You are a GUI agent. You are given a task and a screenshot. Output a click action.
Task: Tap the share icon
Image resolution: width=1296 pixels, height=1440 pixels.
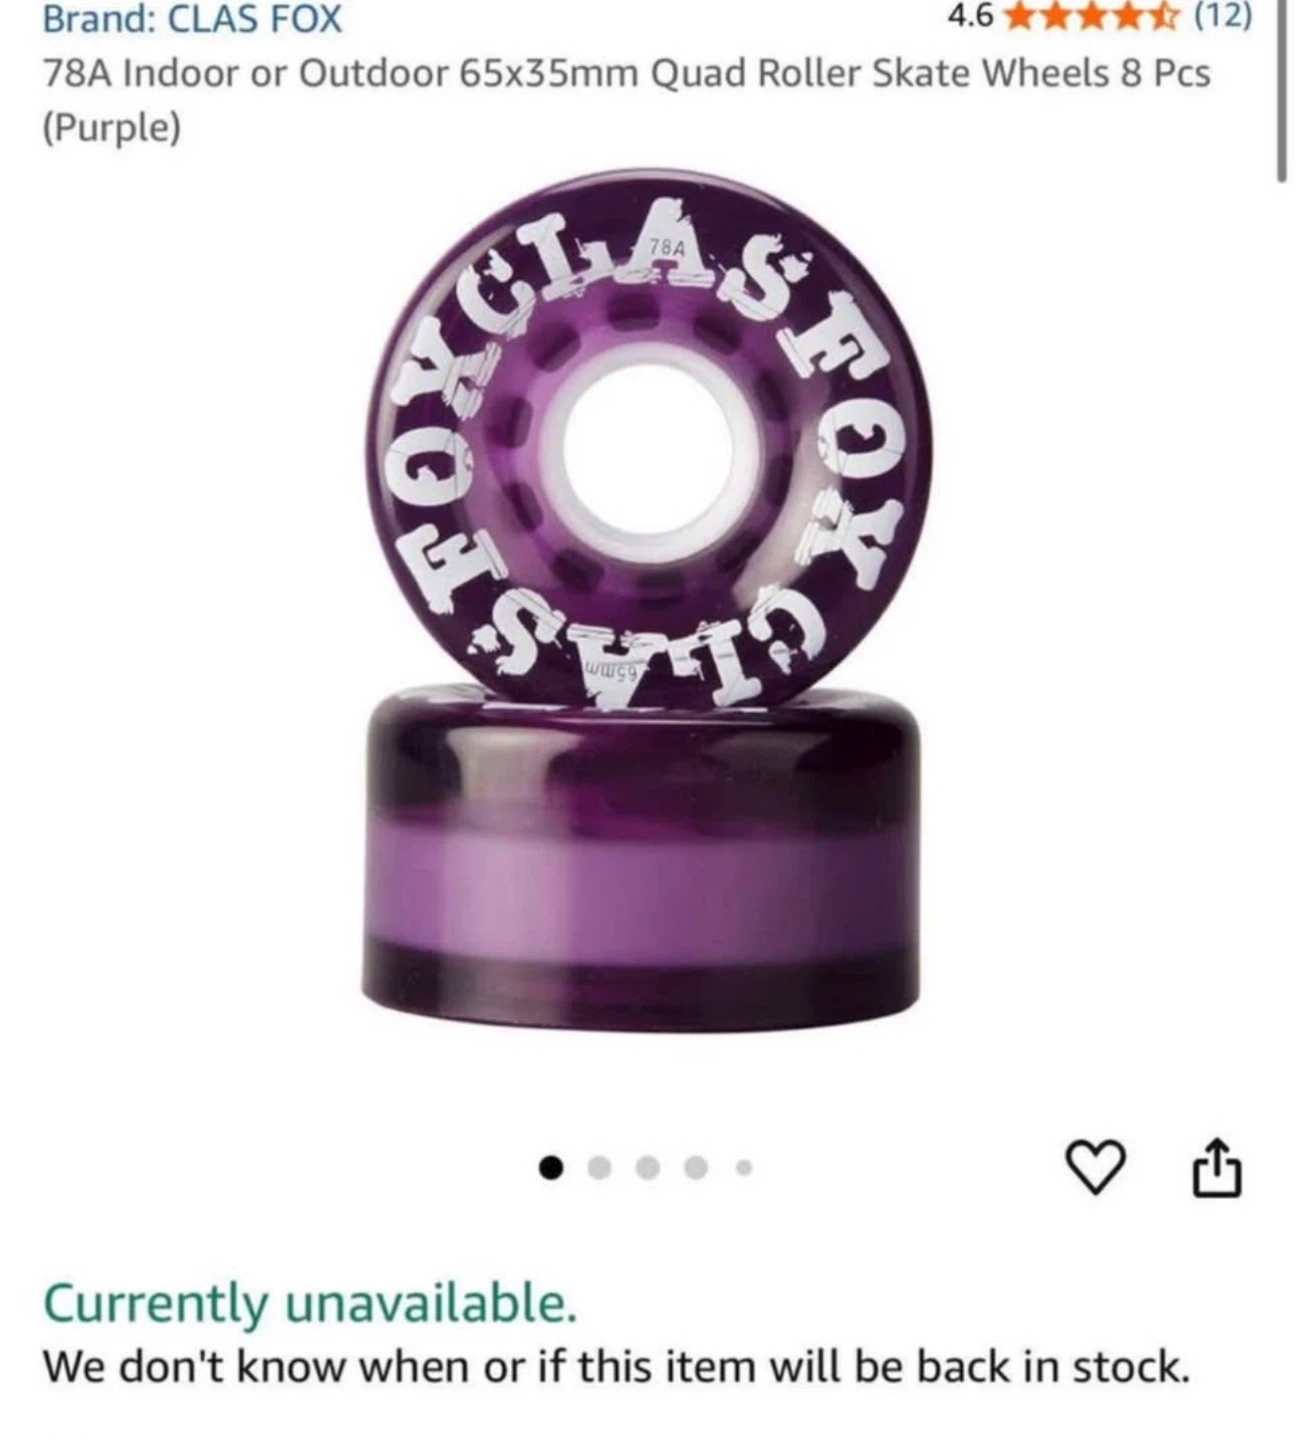(x=1216, y=1165)
